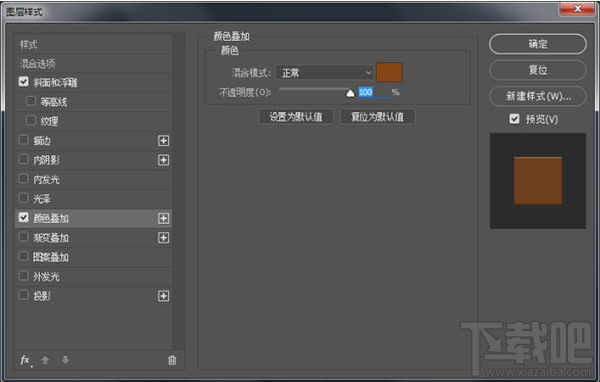Close the 图层样式 dialog
The height and width of the screenshot is (382, 600).
[577, 8]
